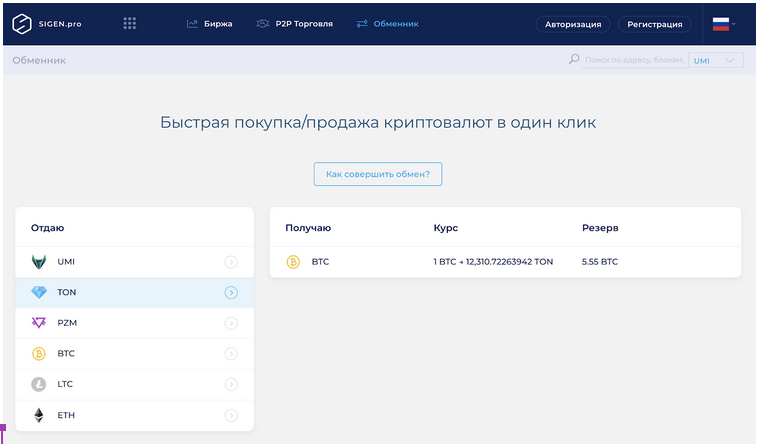758x444 pixels.
Task: Click the PZM coin icon
Action: 39,323
